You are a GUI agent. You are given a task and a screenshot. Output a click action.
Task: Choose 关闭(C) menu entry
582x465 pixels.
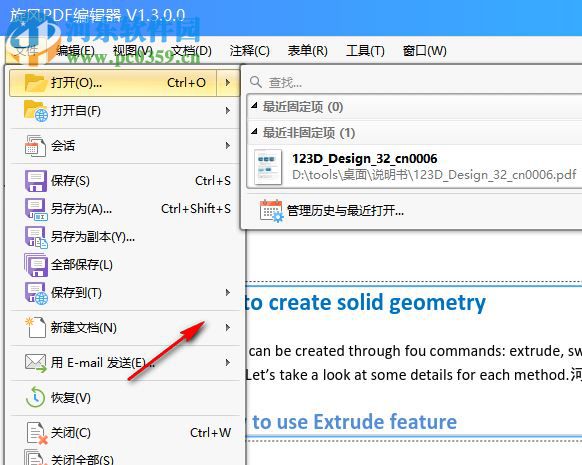pos(124,433)
